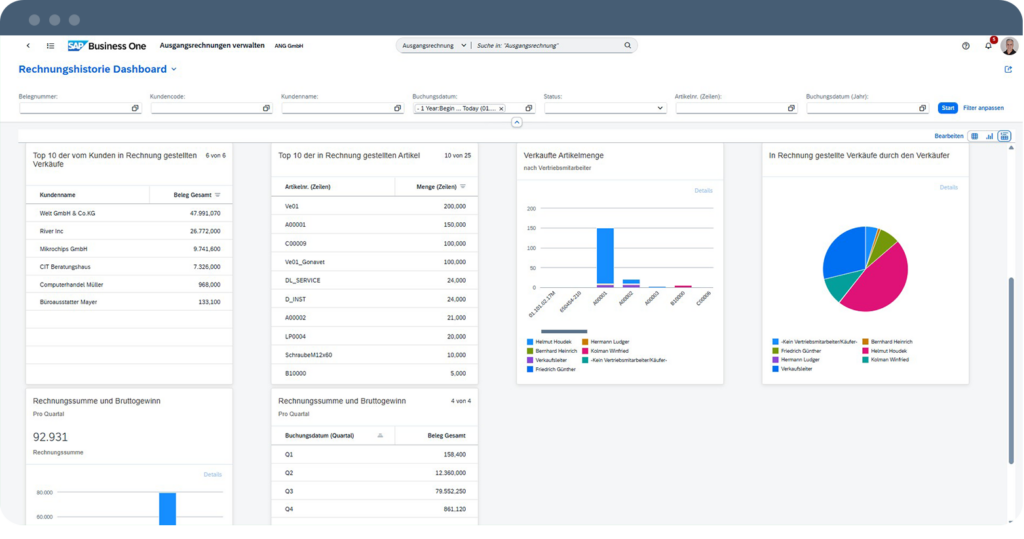Select the Computerhandel Müller row

click(129, 284)
